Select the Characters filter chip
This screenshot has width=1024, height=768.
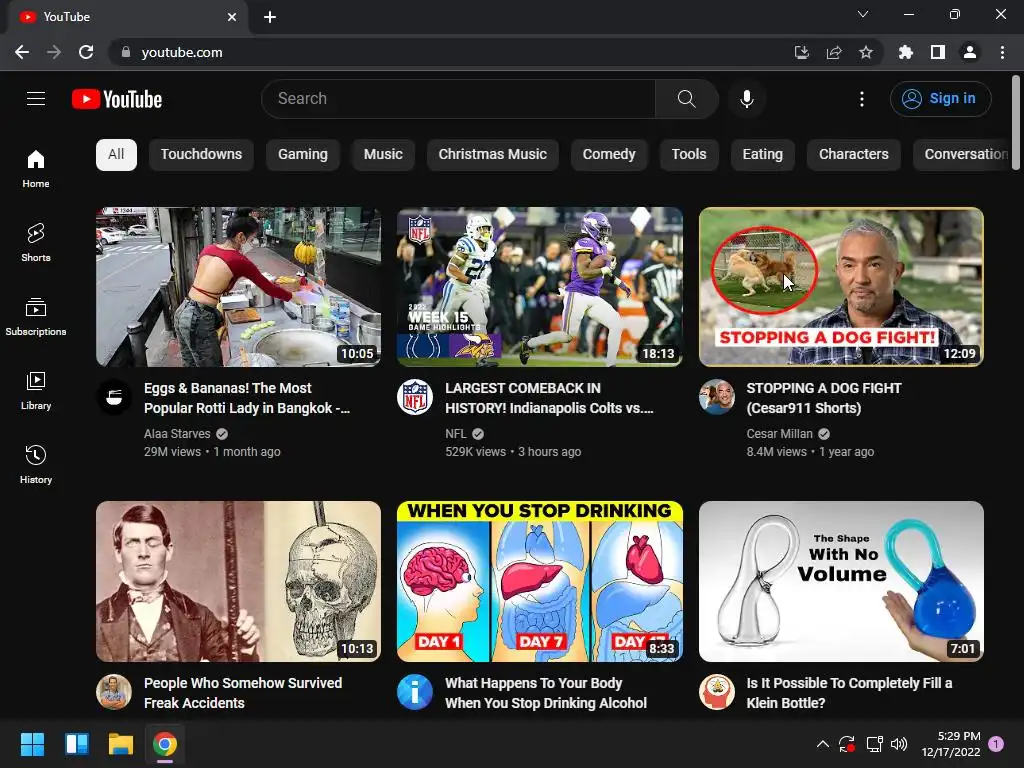coord(854,155)
